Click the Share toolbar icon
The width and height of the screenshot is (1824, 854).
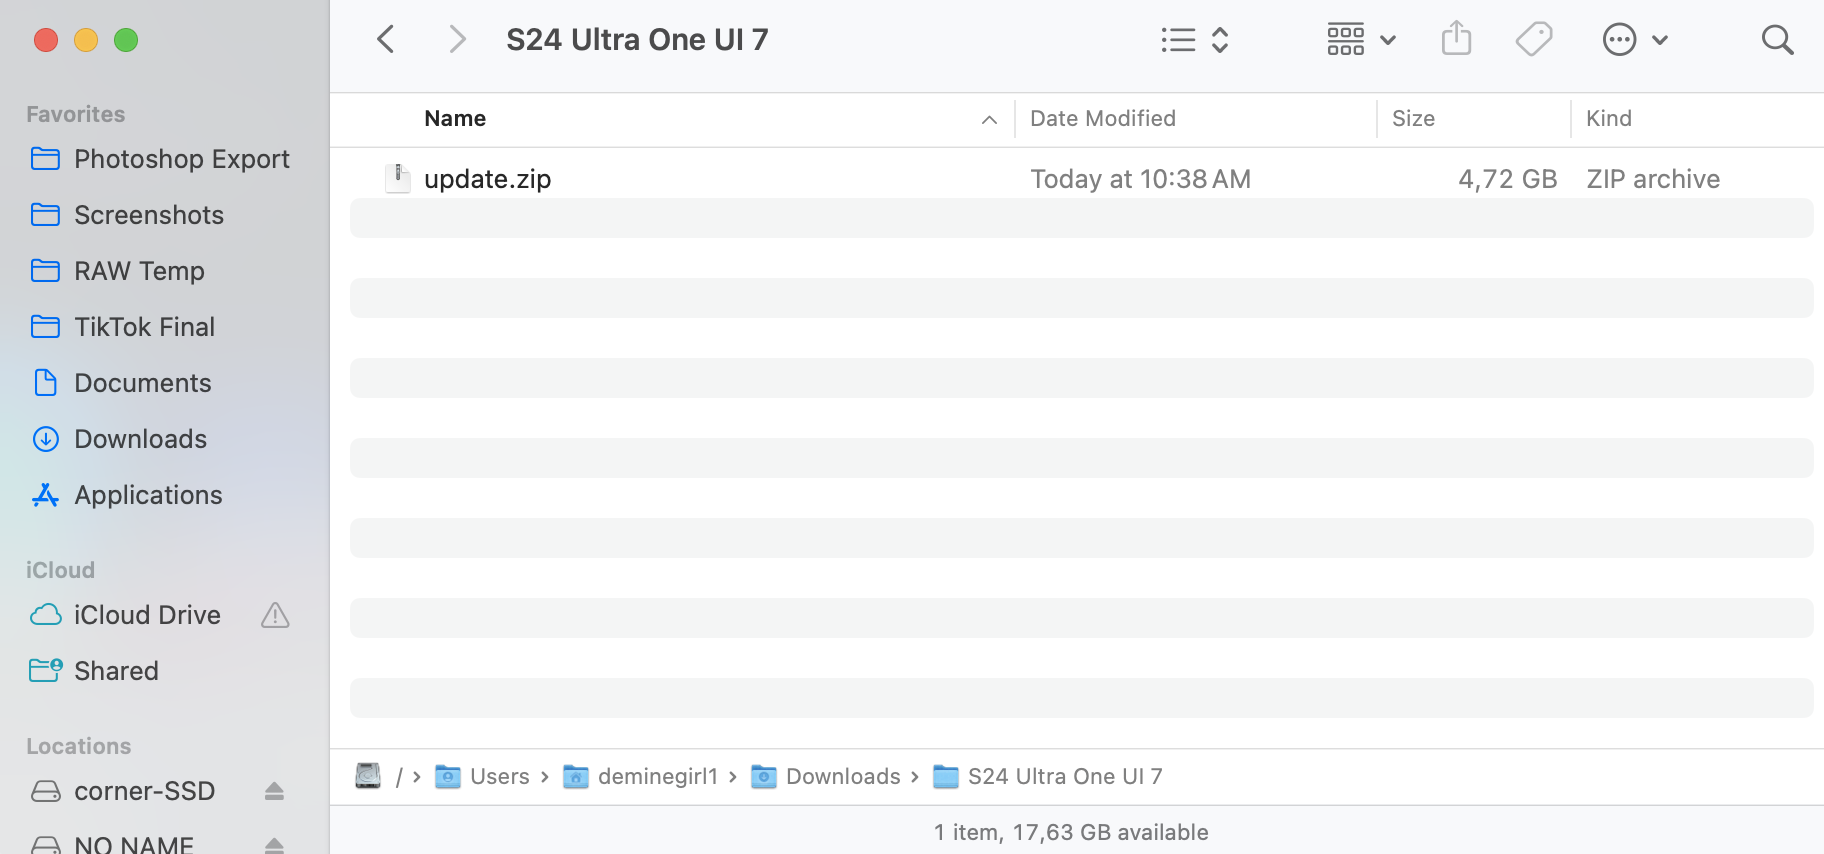[x=1456, y=39]
